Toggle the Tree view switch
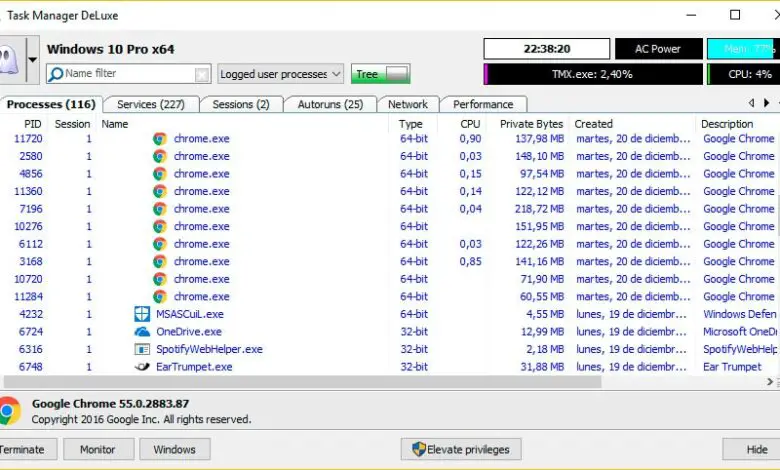Viewport: 780px width, 470px height. [381, 74]
